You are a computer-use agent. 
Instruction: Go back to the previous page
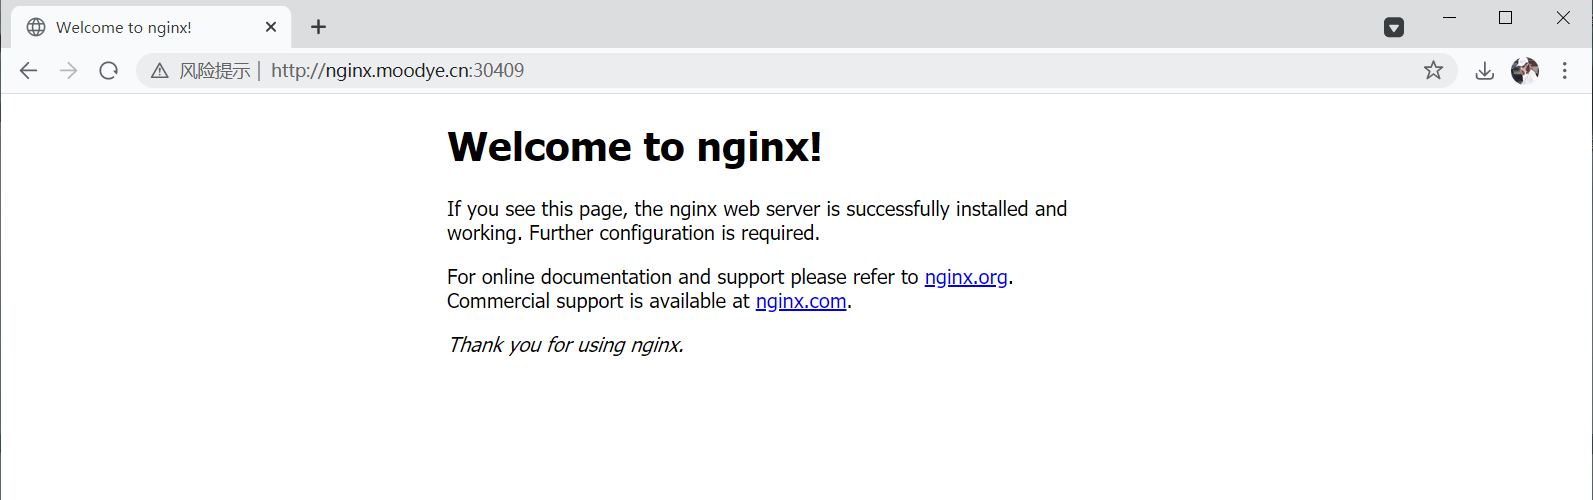click(x=28, y=70)
